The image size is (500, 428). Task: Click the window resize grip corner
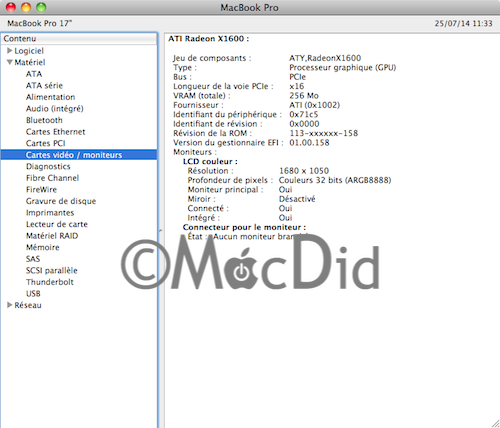(495, 423)
